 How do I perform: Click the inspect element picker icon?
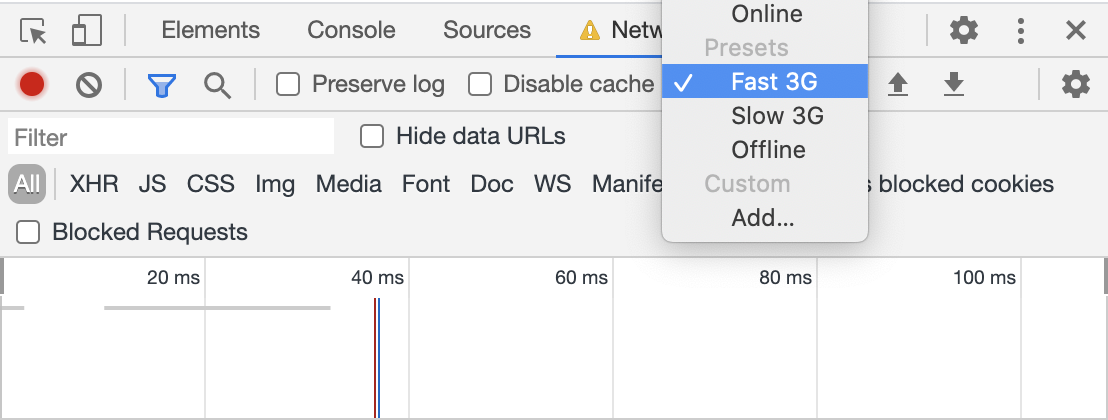[34, 31]
